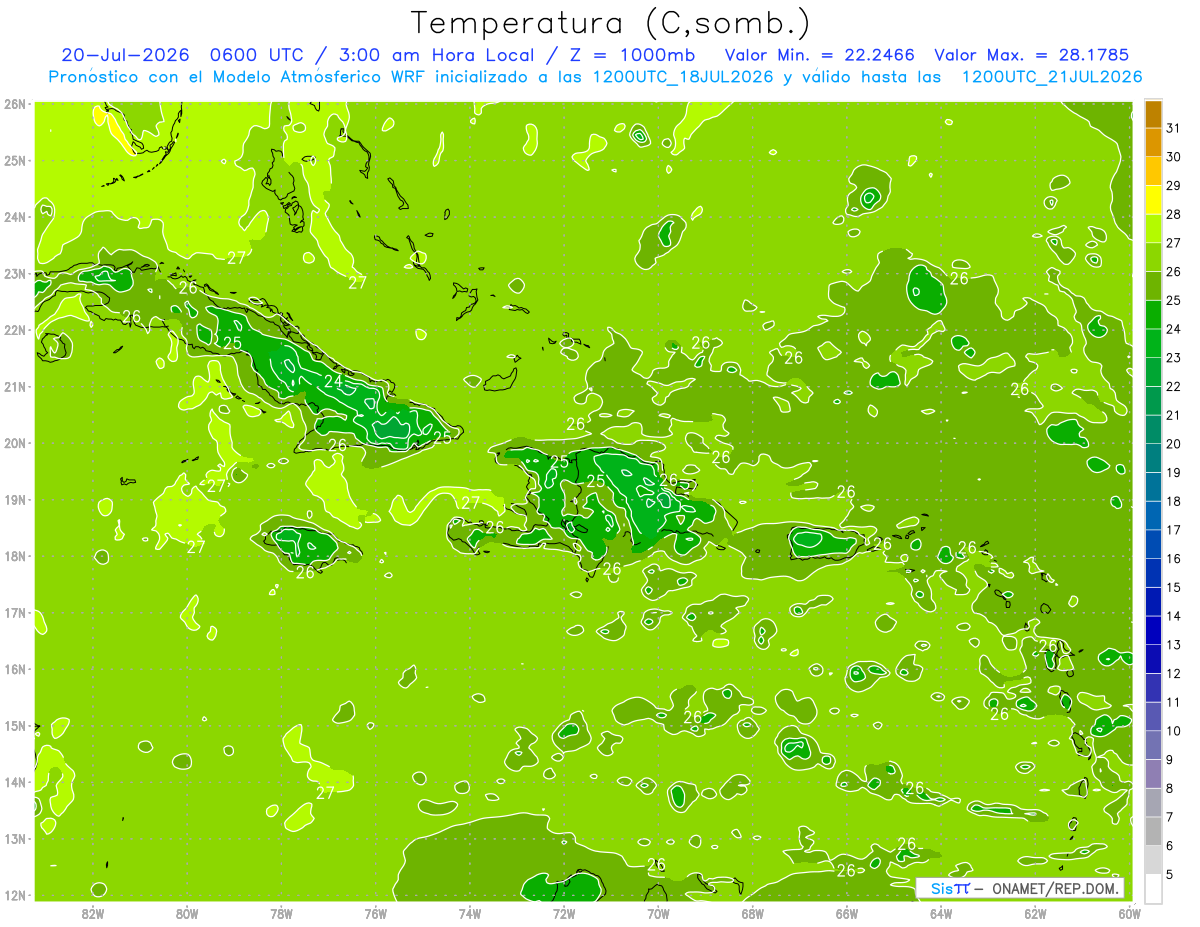Pick the gold swatch between 29 and 30

(1154, 171)
